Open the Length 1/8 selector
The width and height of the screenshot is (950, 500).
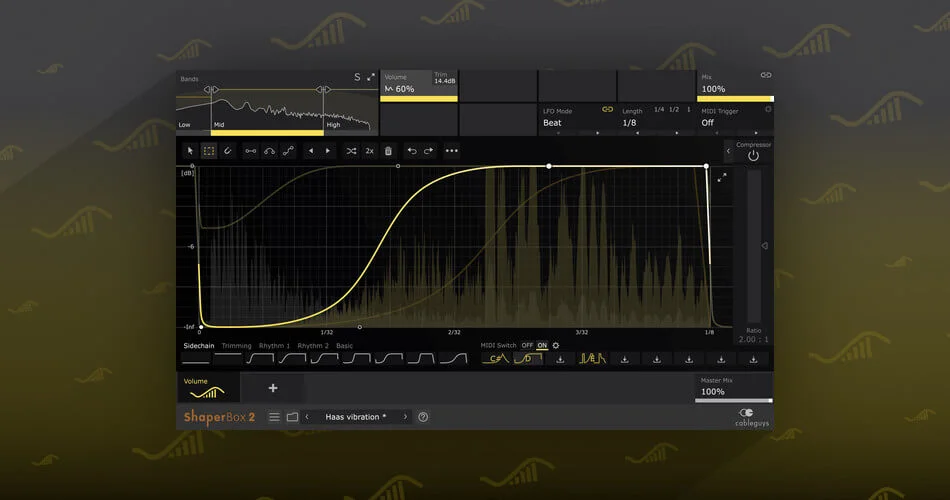point(629,123)
